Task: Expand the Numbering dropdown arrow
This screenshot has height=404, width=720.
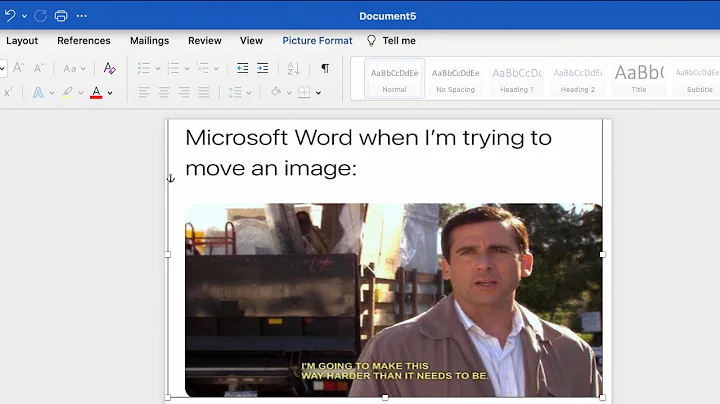Action: (x=187, y=69)
